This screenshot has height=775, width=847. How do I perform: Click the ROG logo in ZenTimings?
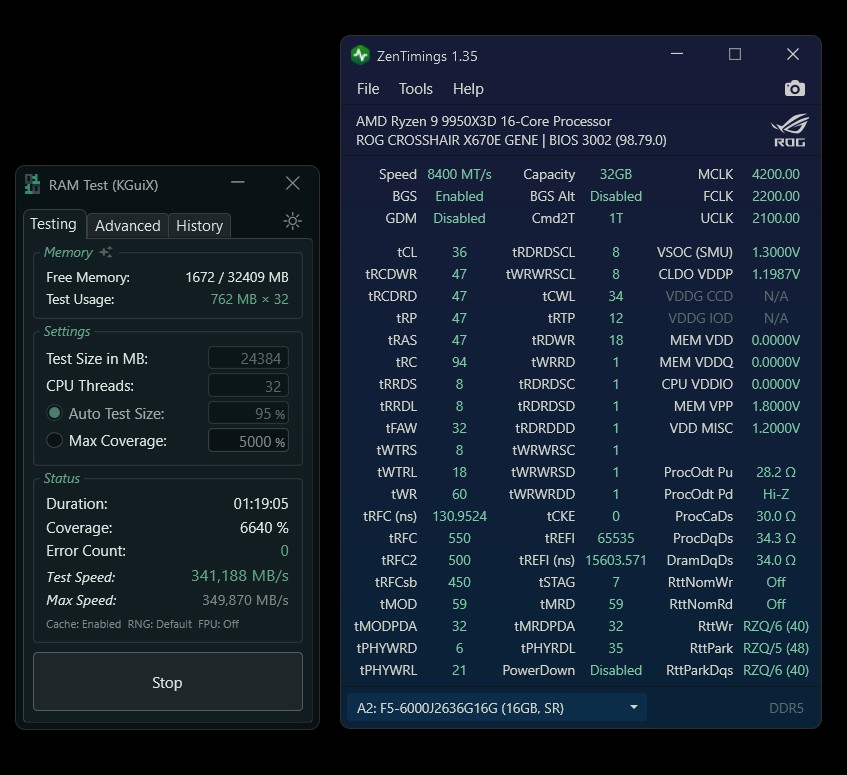(x=789, y=130)
